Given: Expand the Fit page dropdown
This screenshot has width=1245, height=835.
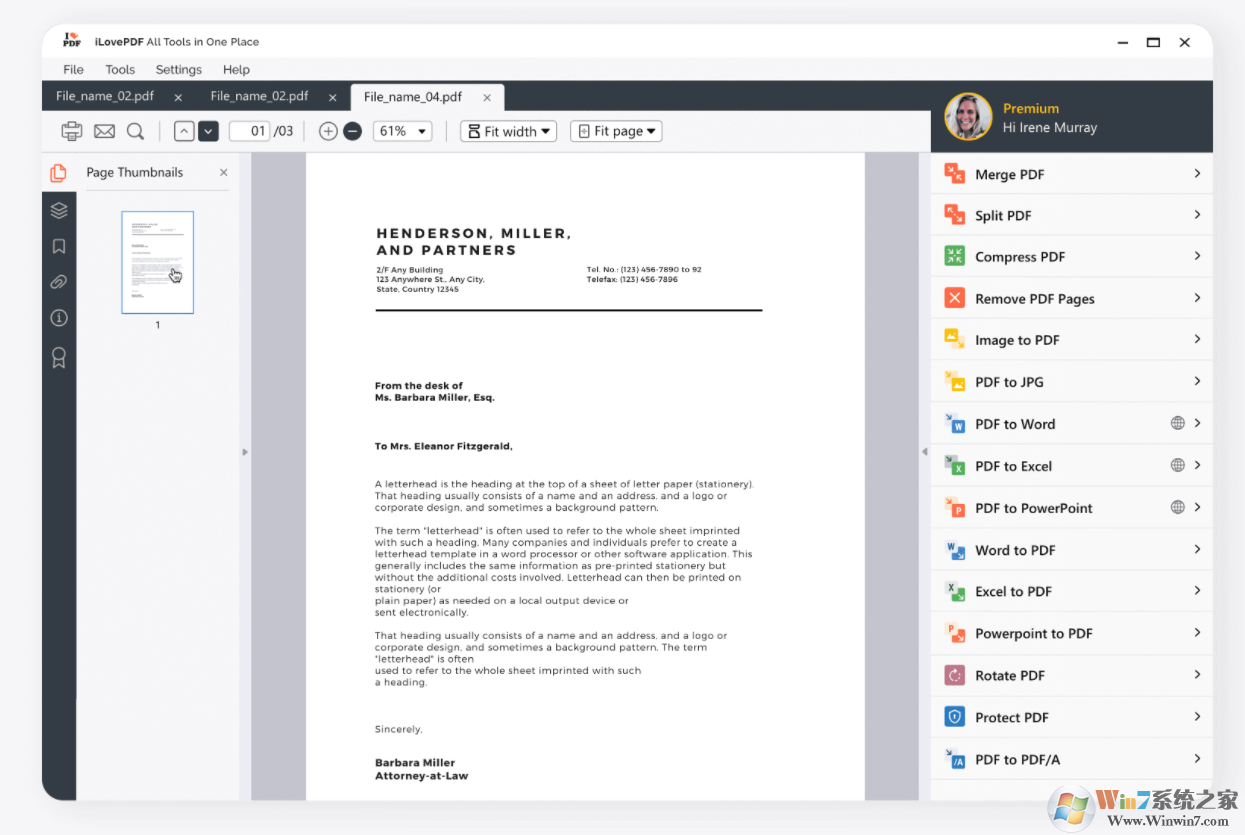Looking at the screenshot, I should click(616, 131).
